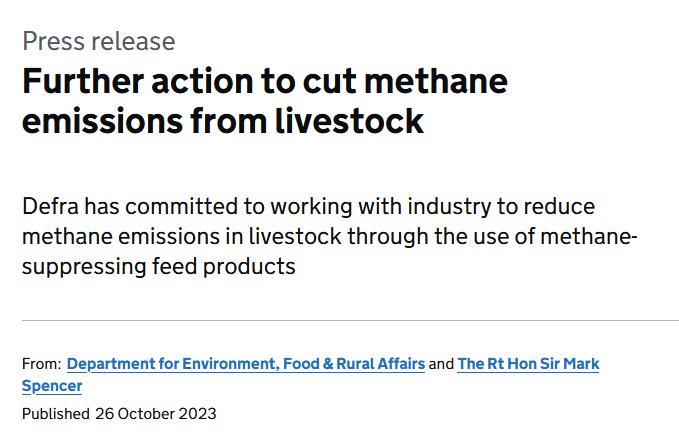Click the "Published" label
Screen dimensions: 679x443
55,413
